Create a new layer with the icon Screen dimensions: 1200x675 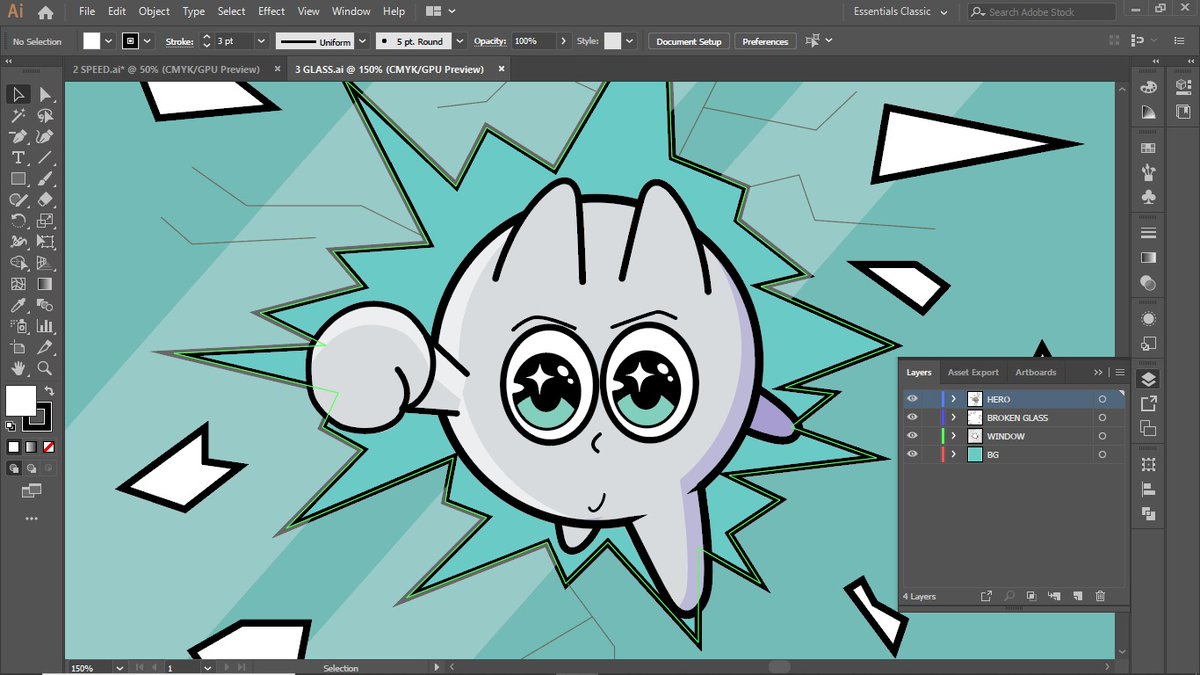(x=1077, y=596)
